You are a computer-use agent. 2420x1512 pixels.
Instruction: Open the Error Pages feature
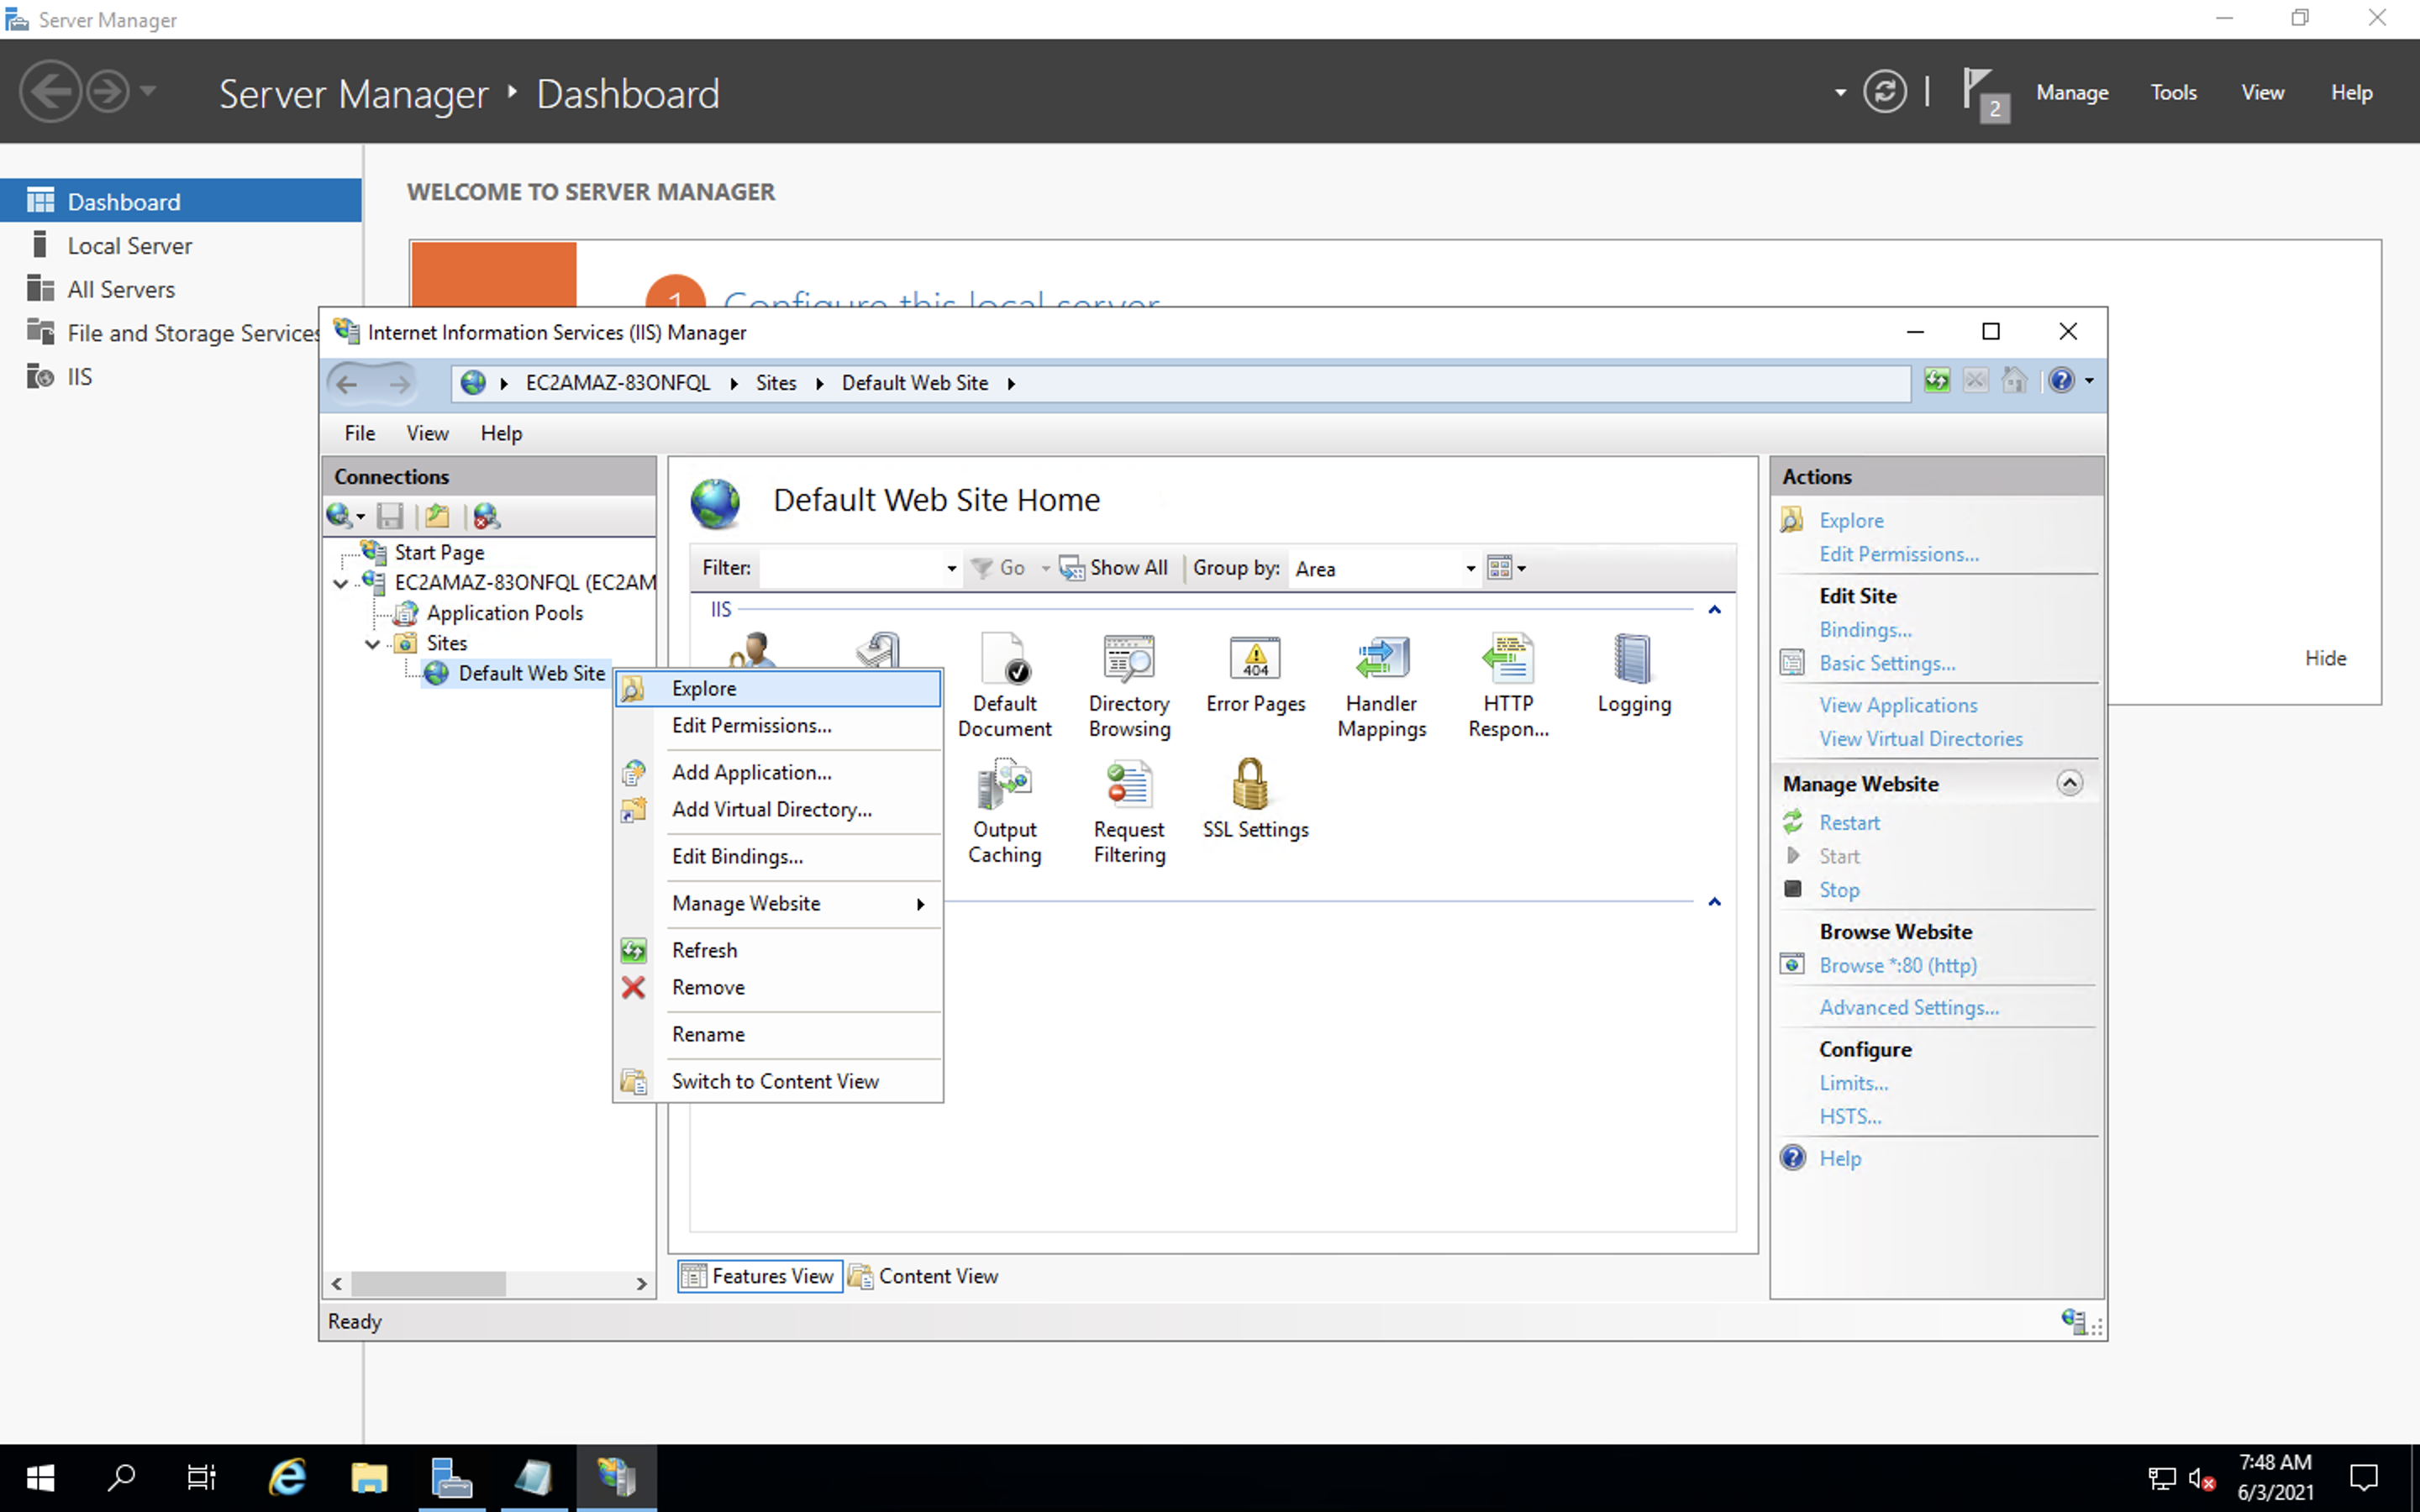1255,675
